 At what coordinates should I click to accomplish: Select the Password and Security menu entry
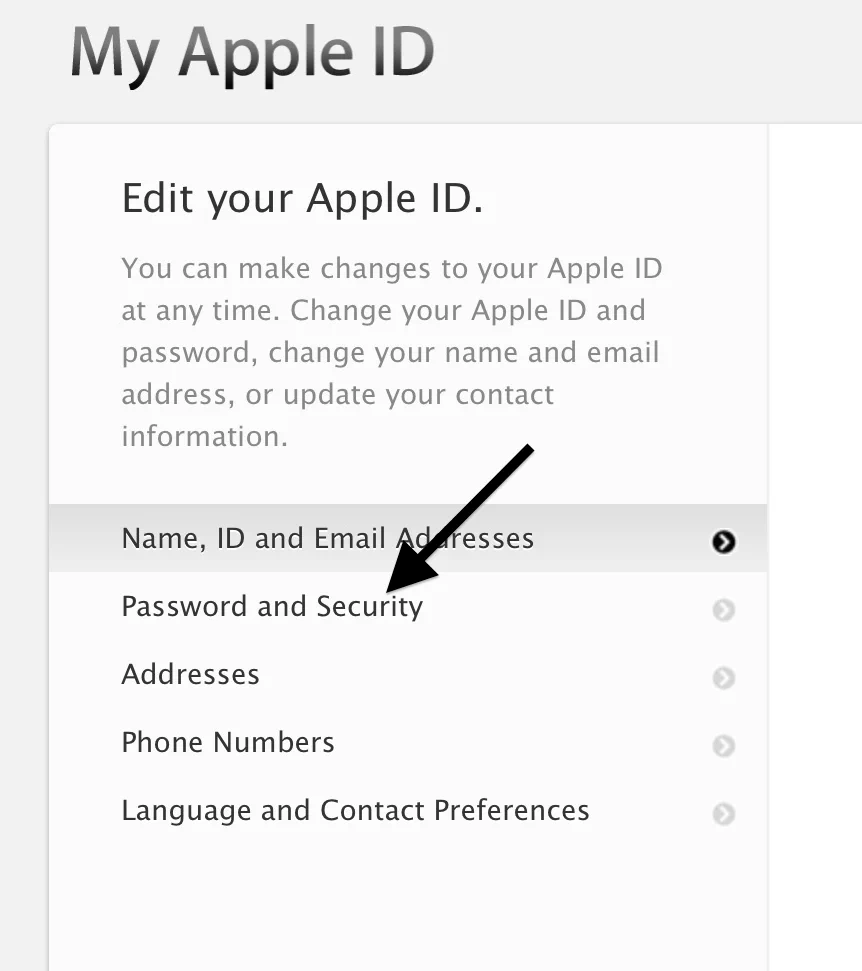tap(271, 606)
